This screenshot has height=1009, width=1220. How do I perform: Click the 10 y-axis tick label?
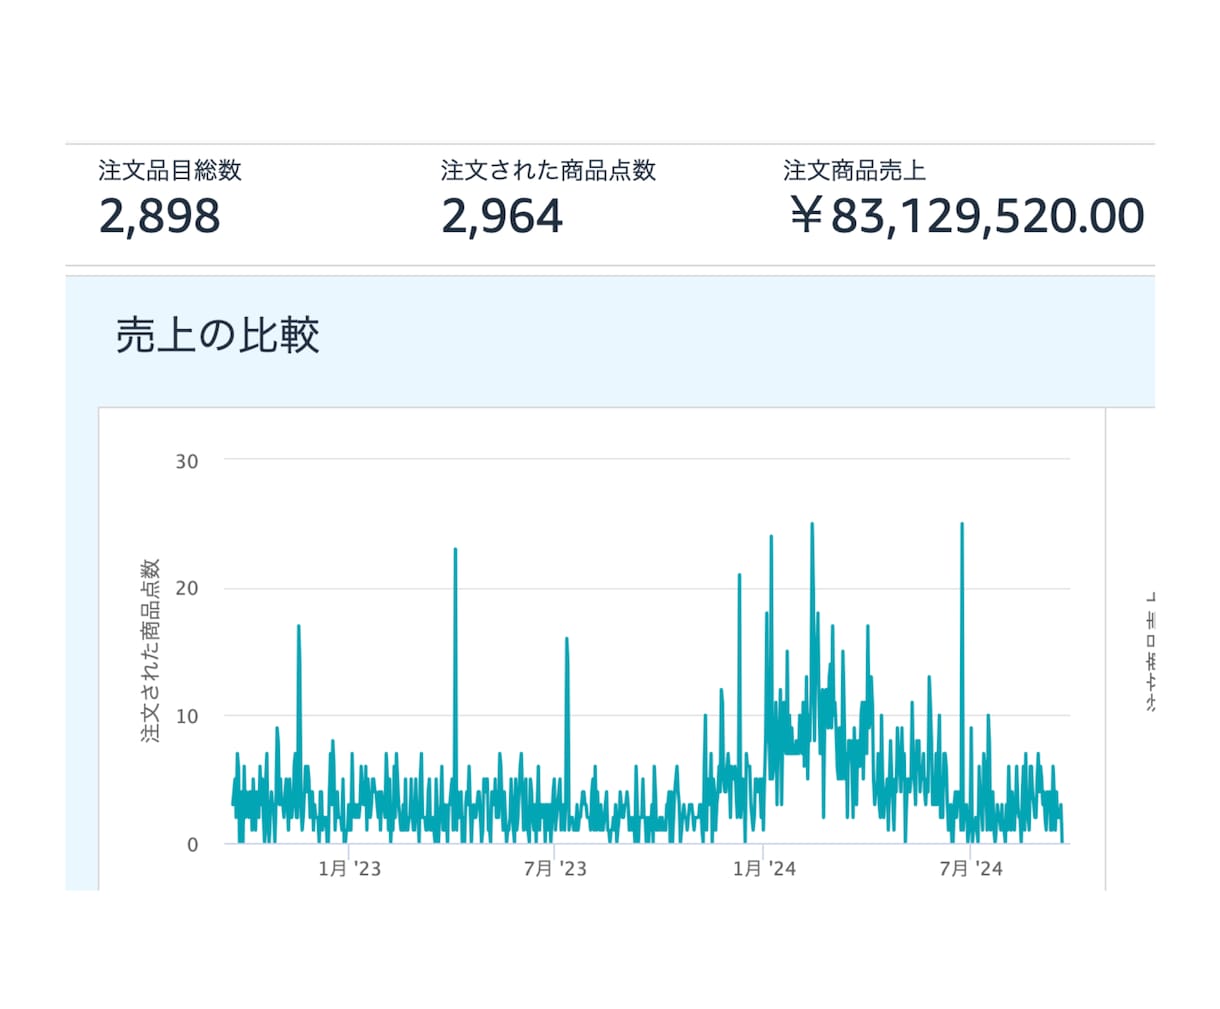[x=186, y=716]
